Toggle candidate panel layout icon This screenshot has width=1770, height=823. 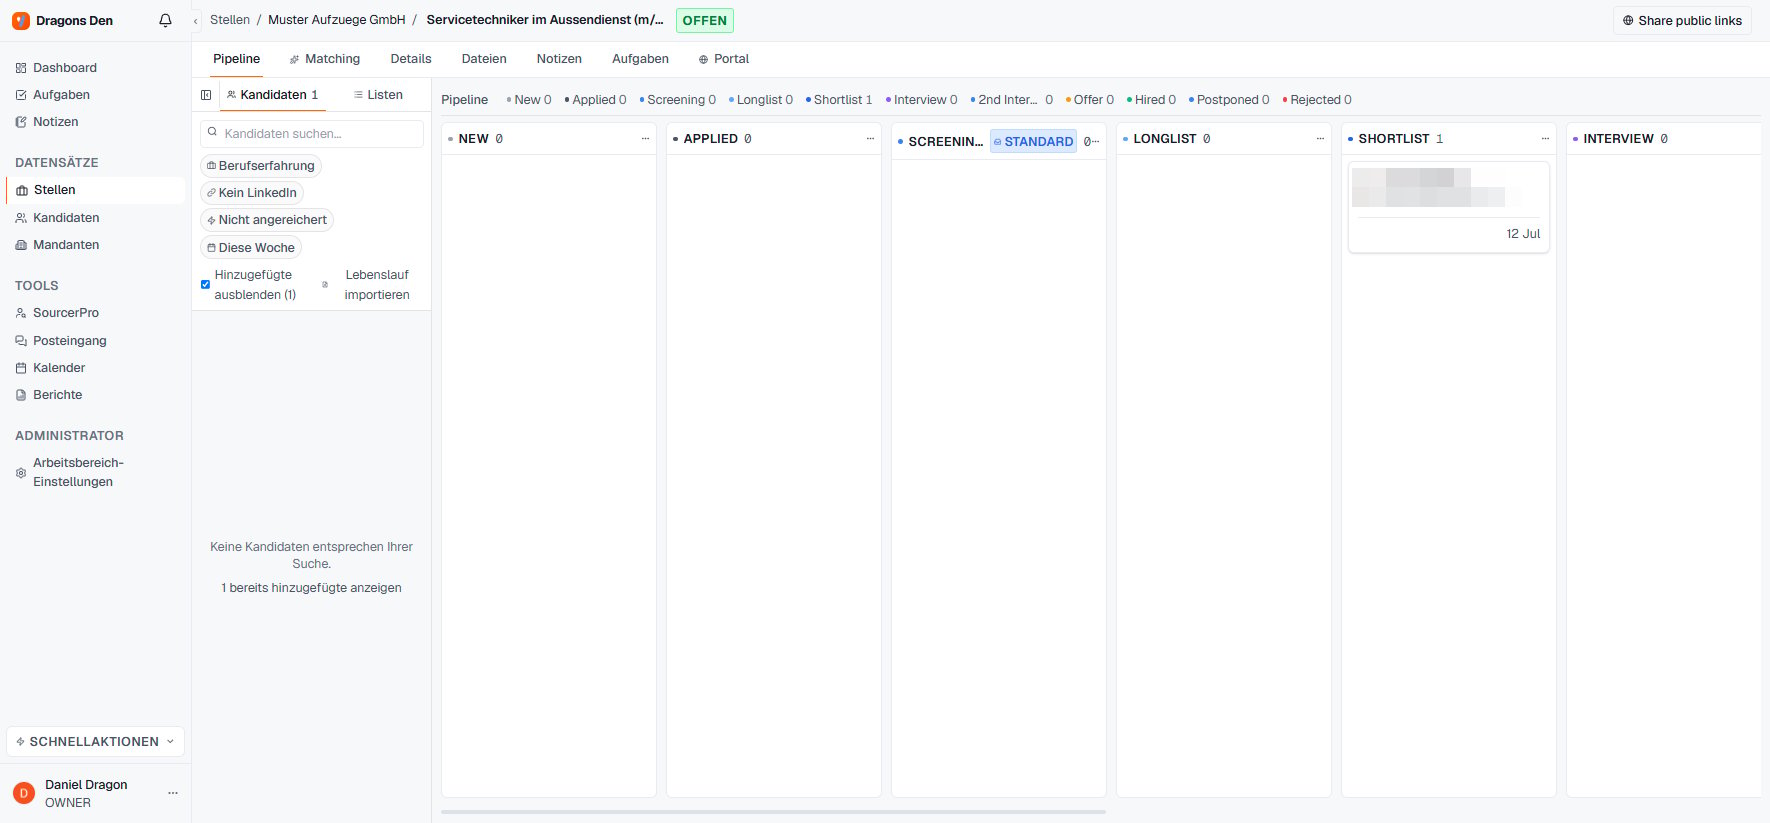point(206,95)
